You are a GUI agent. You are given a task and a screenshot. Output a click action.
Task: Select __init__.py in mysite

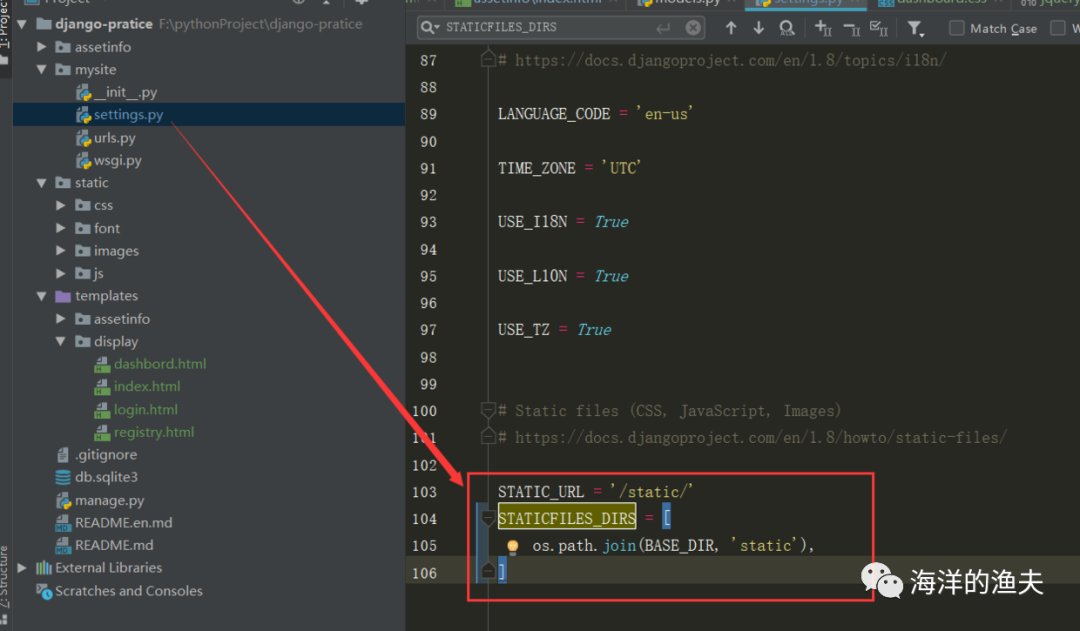click(x=125, y=92)
